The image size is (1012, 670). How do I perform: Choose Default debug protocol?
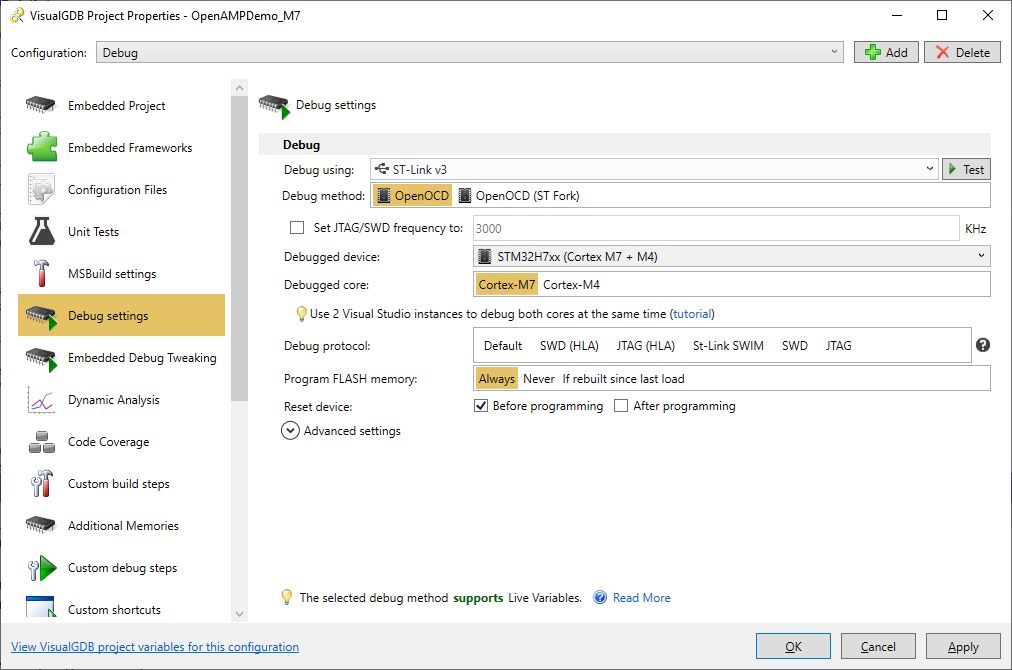point(503,346)
